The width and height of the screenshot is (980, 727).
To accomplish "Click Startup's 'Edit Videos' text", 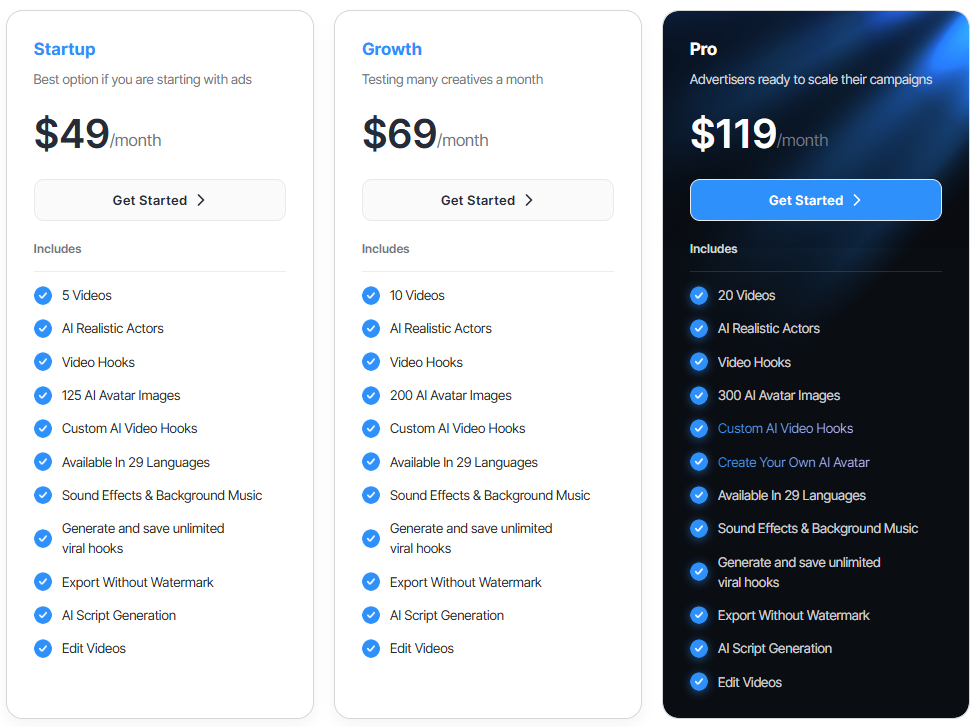I will pos(94,649).
